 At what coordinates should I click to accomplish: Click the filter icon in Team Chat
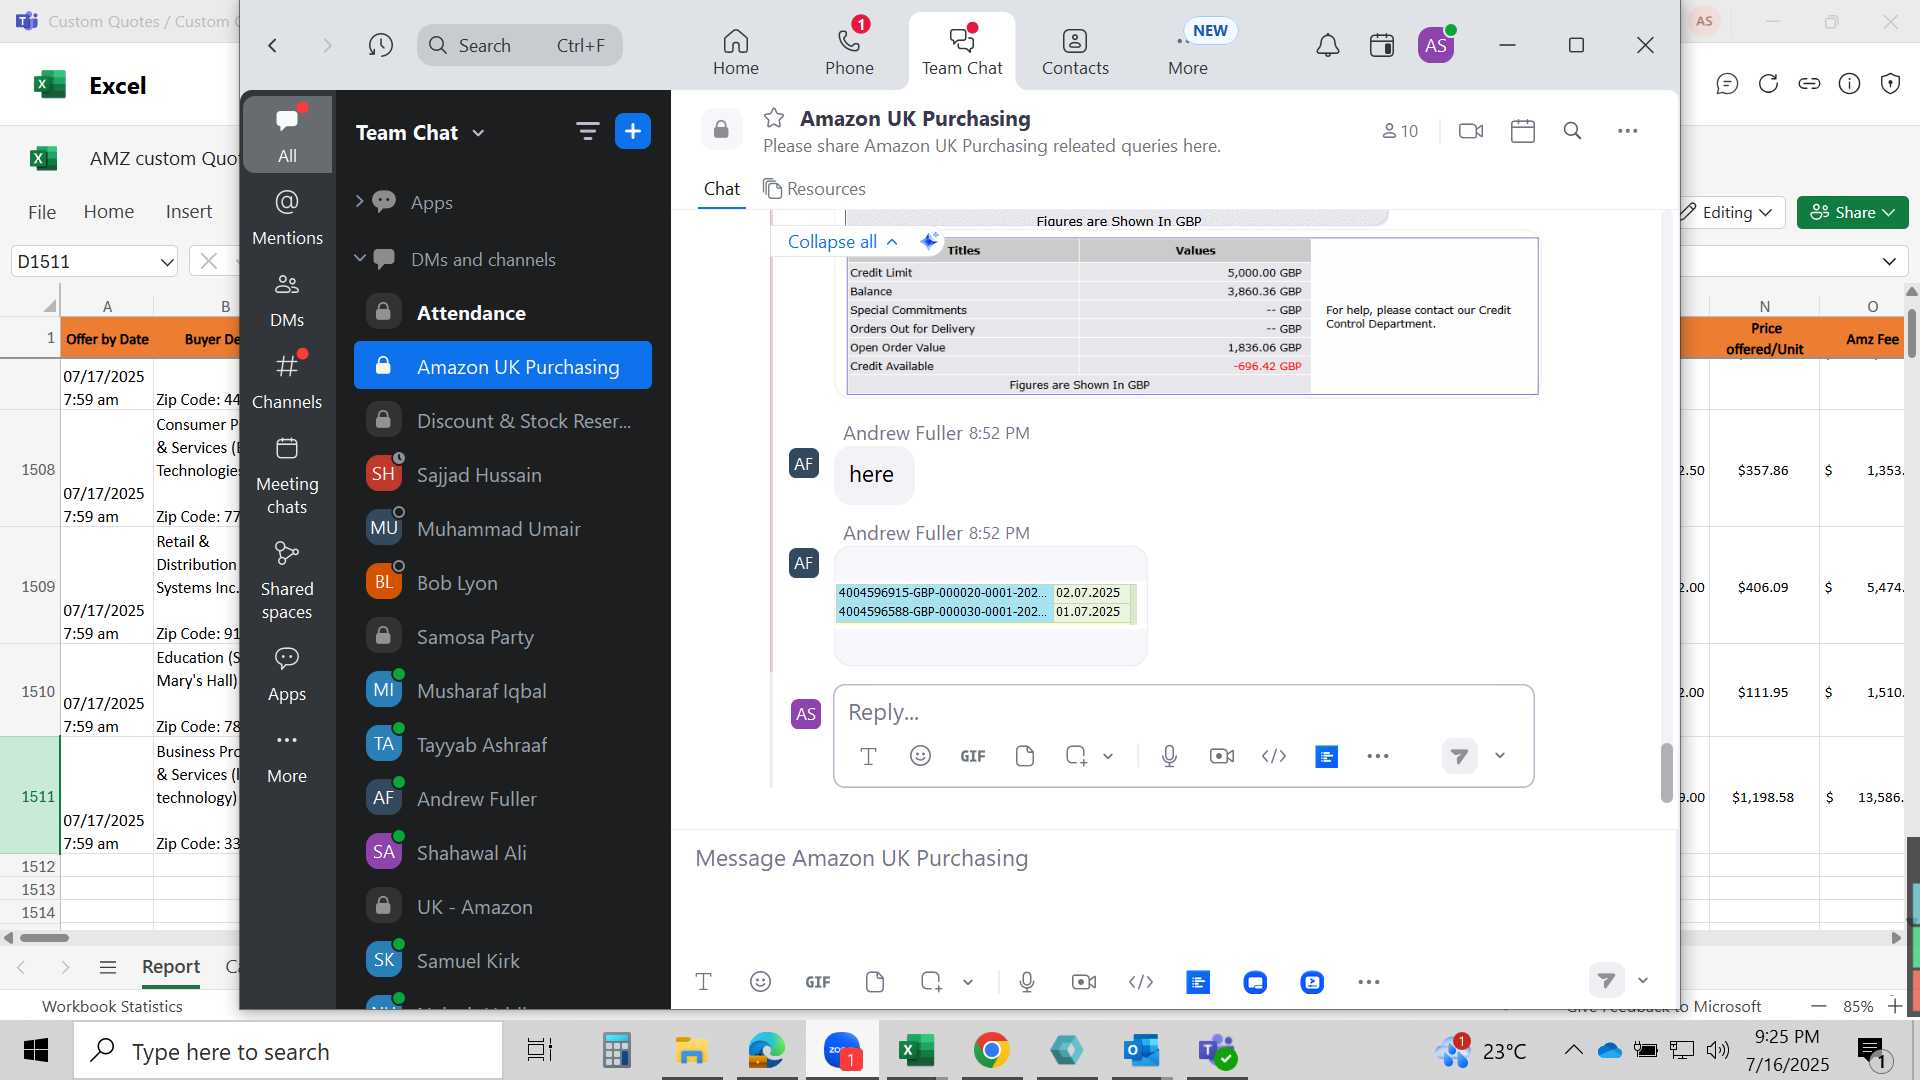pyautogui.click(x=587, y=131)
